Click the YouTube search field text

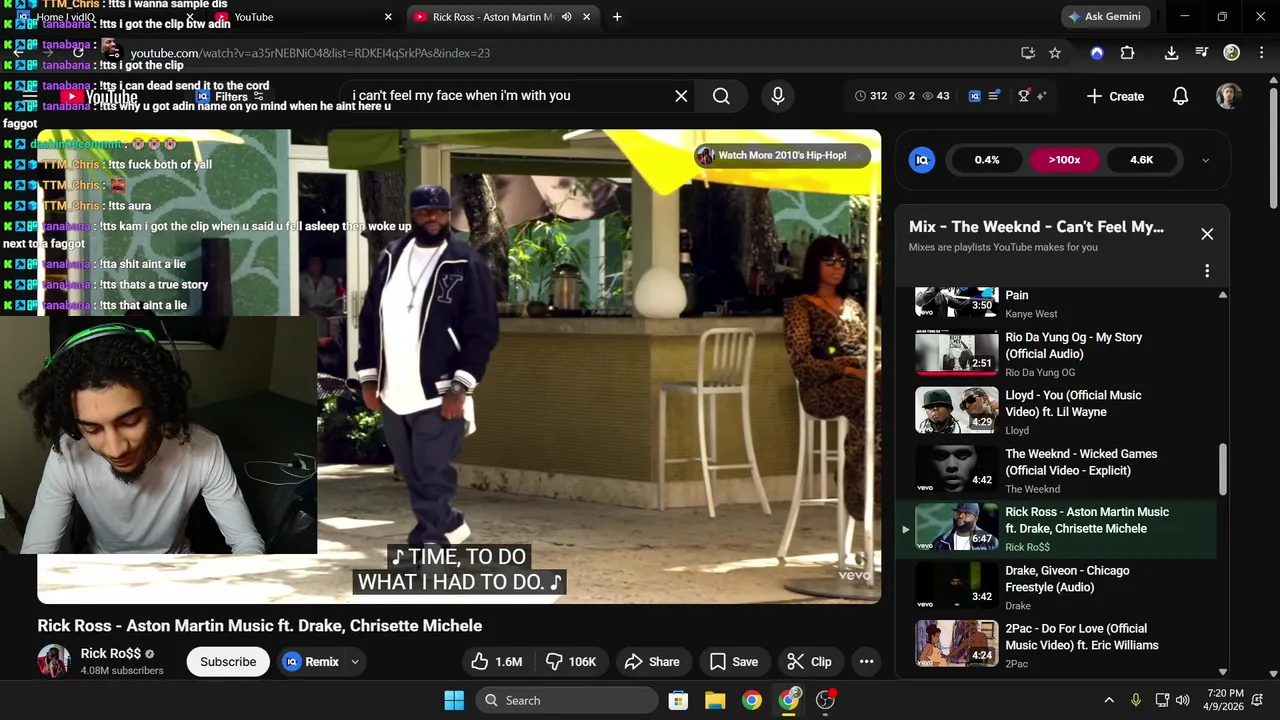click(x=461, y=96)
